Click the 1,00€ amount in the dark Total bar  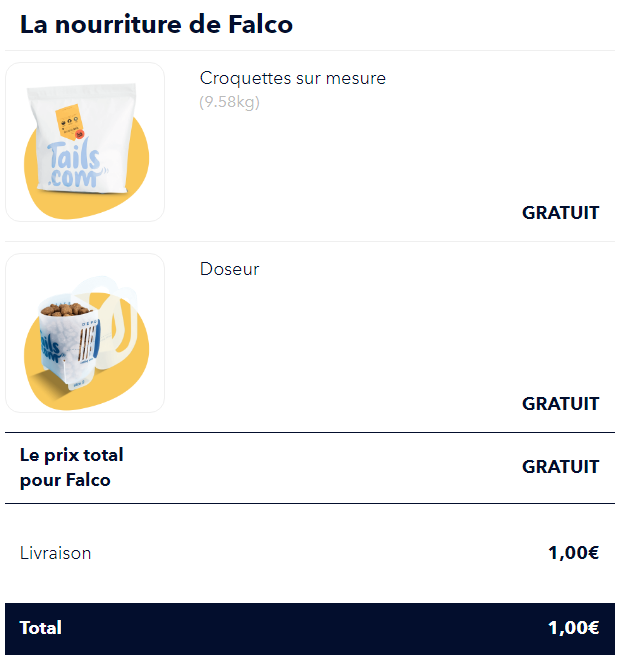pyautogui.click(x=573, y=628)
